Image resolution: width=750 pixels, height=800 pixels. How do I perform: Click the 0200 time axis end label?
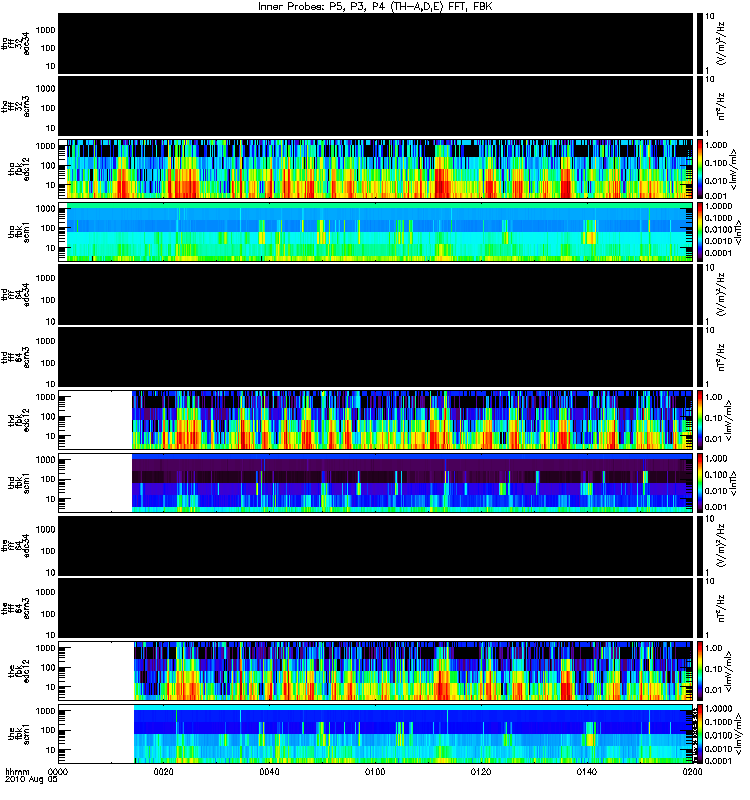[x=692, y=771]
